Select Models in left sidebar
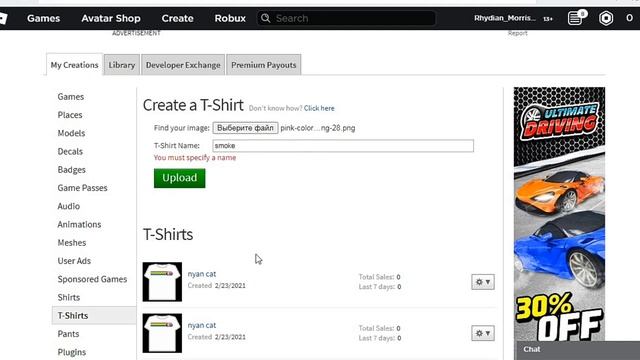640x360 pixels. (x=71, y=133)
